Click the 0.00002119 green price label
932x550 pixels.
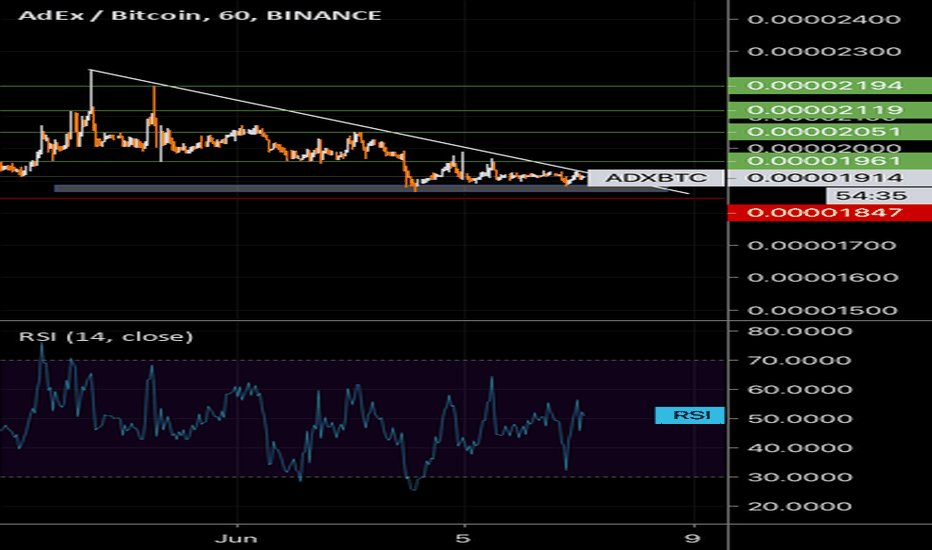[x=830, y=109]
